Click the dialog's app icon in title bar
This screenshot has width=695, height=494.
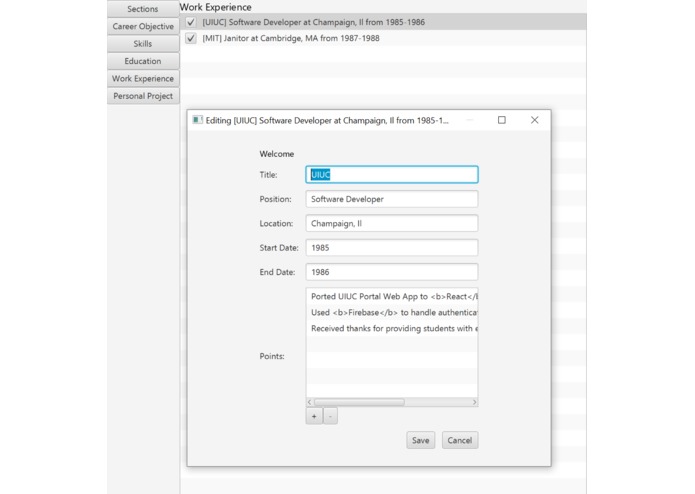[x=197, y=120]
